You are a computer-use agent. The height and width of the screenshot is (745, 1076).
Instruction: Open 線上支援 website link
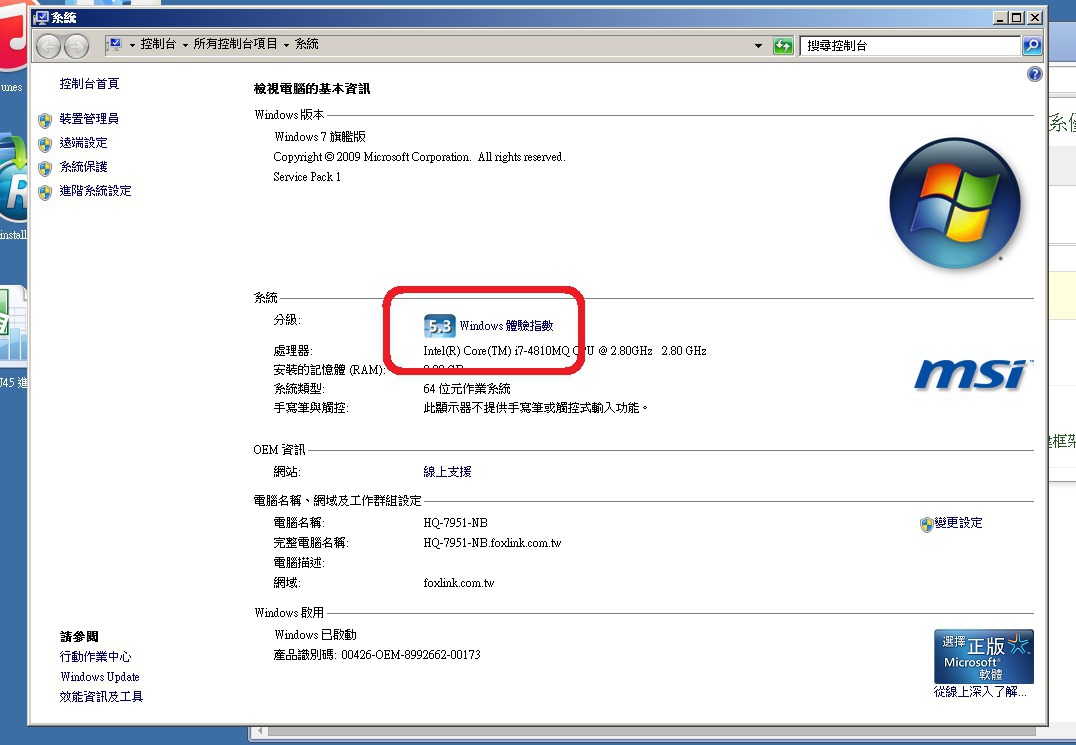click(447, 472)
